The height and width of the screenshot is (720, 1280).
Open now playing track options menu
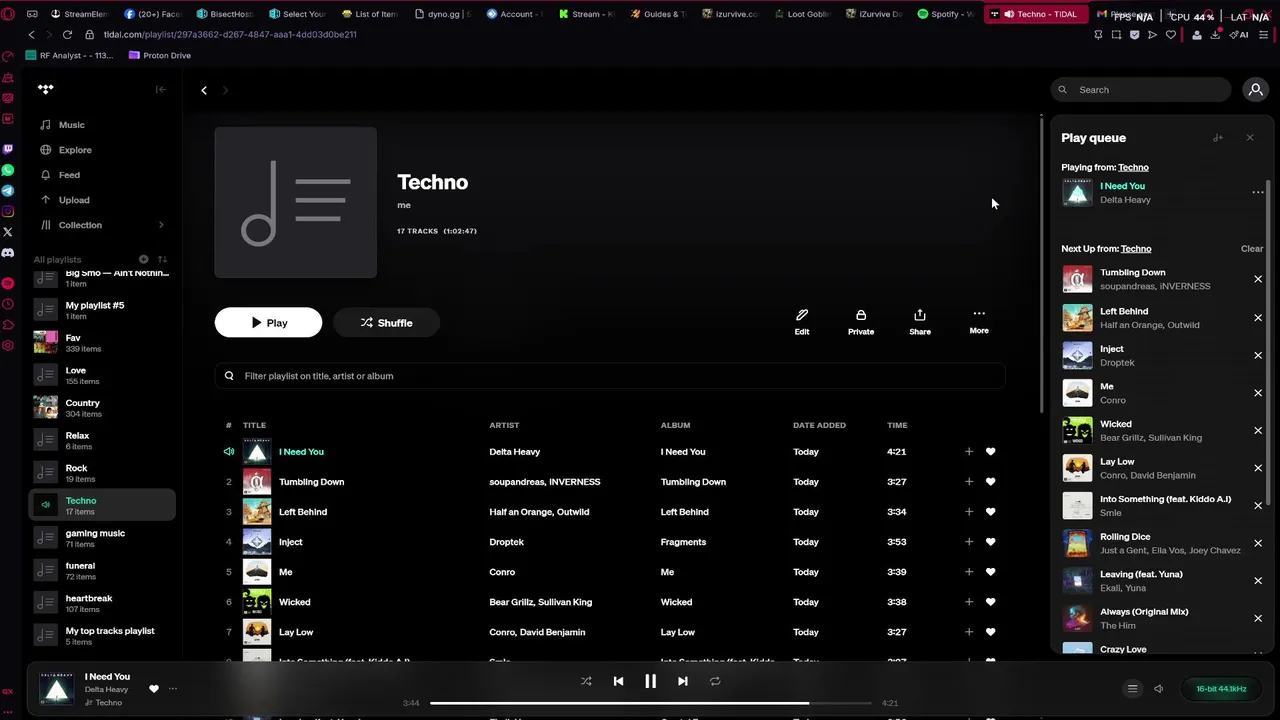pyautogui.click(x=173, y=689)
